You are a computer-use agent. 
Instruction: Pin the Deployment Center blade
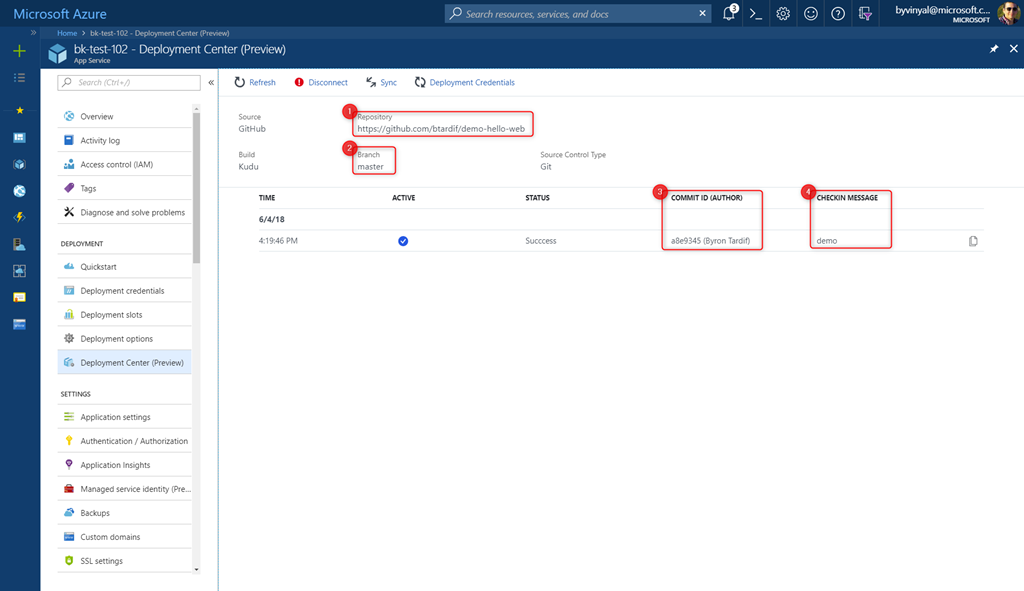click(994, 49)
